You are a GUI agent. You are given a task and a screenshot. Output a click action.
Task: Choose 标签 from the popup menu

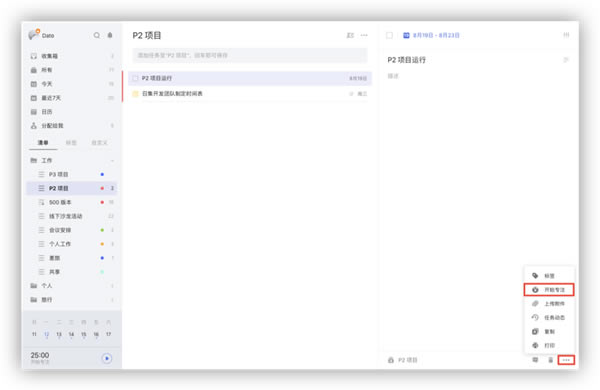(x=549, y=276)
